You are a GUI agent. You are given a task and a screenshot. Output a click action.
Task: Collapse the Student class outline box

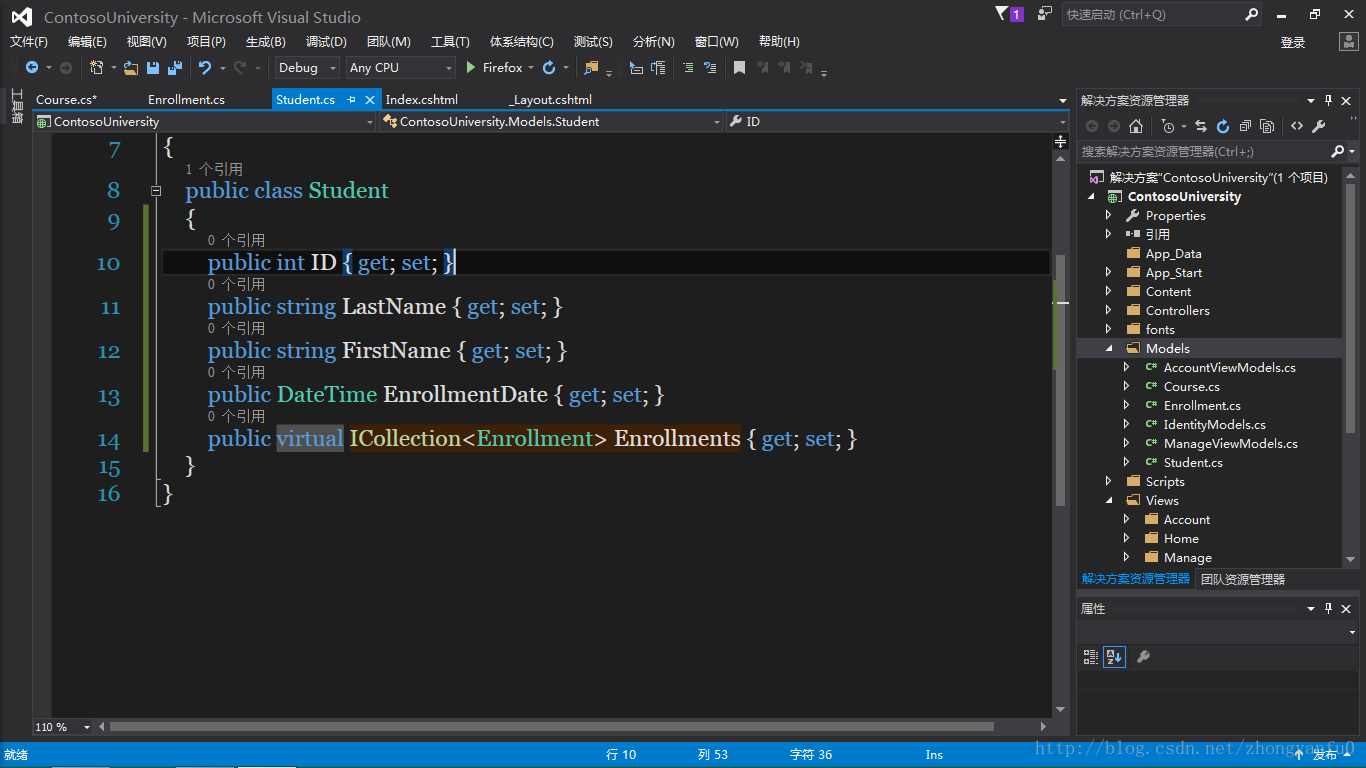(x=156, y=190)
